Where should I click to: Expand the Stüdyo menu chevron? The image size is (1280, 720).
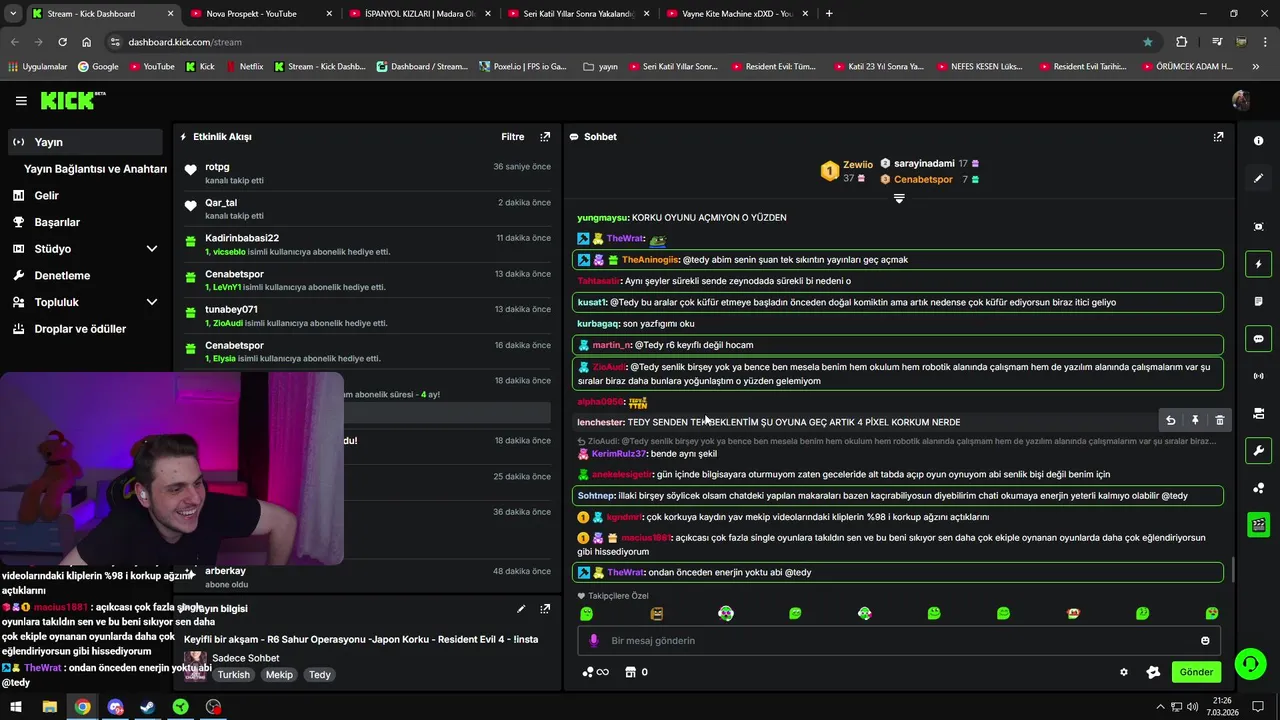pyautogui.click(x=152, y=249)
